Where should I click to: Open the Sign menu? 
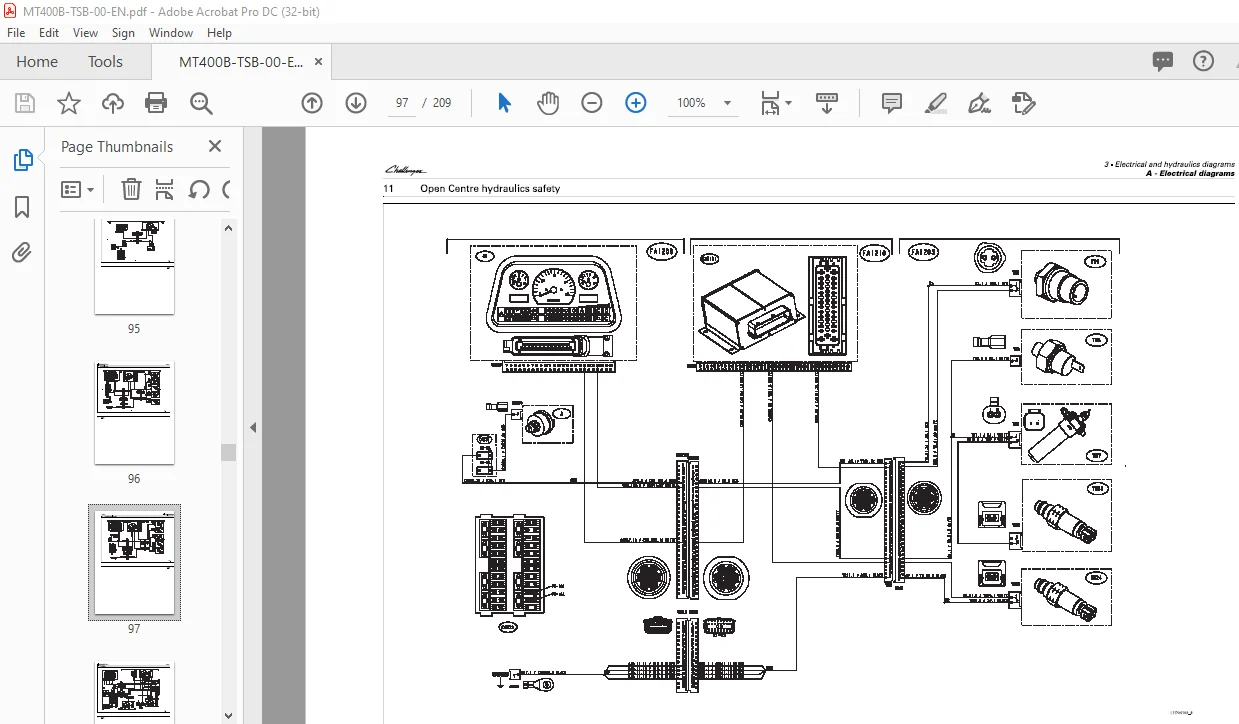click(x=123, y=33)
